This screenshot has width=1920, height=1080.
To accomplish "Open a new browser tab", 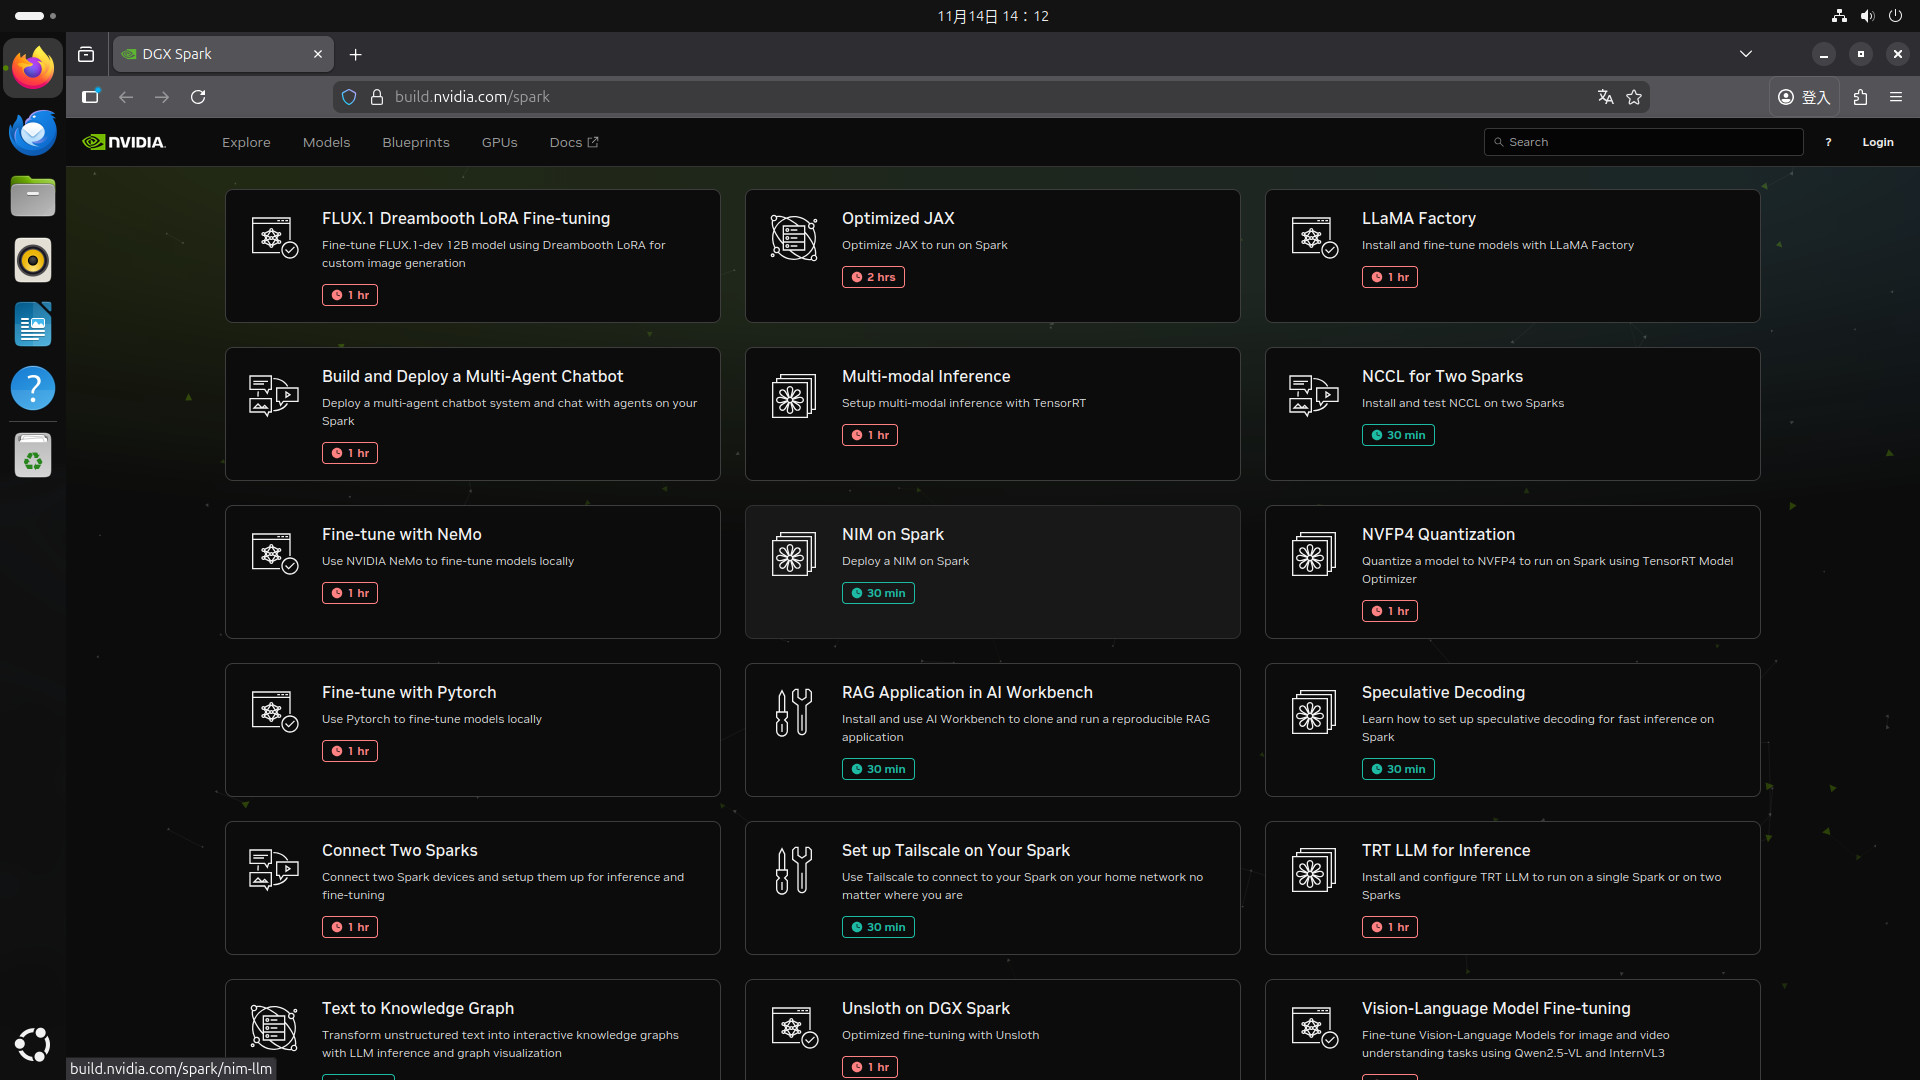I will pyautogui.click(x=355, y=54).
